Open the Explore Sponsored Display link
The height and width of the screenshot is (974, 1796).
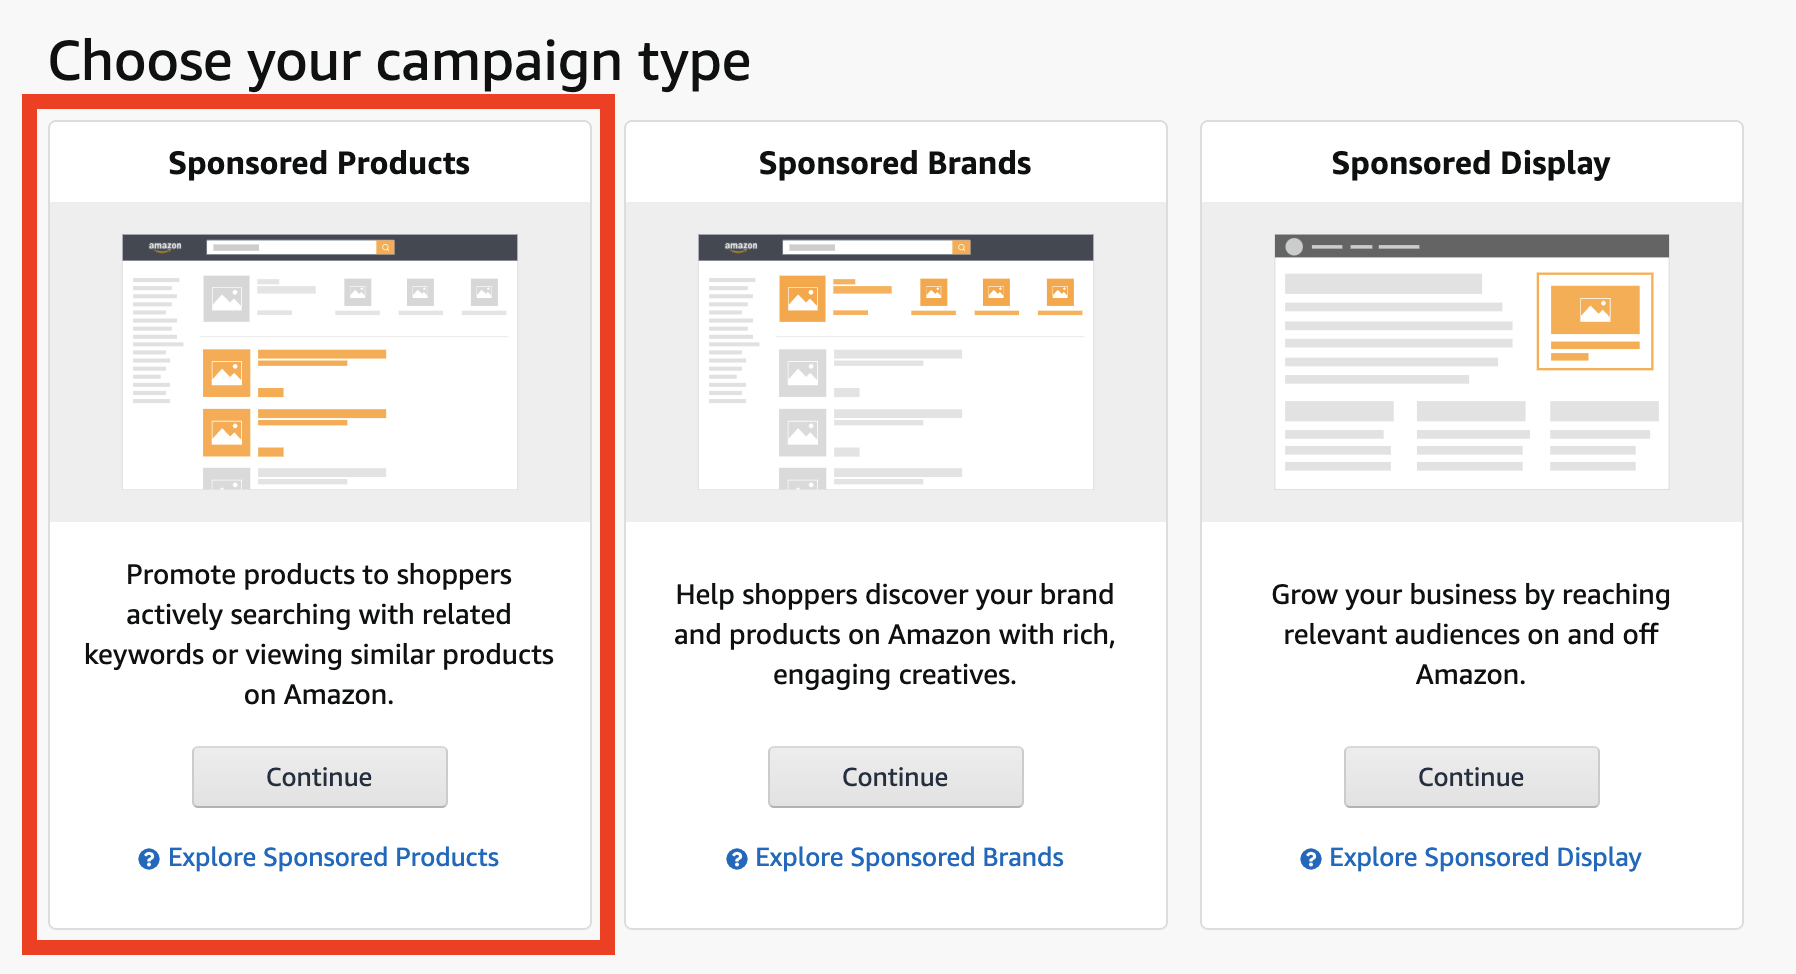pos(1485,857)
